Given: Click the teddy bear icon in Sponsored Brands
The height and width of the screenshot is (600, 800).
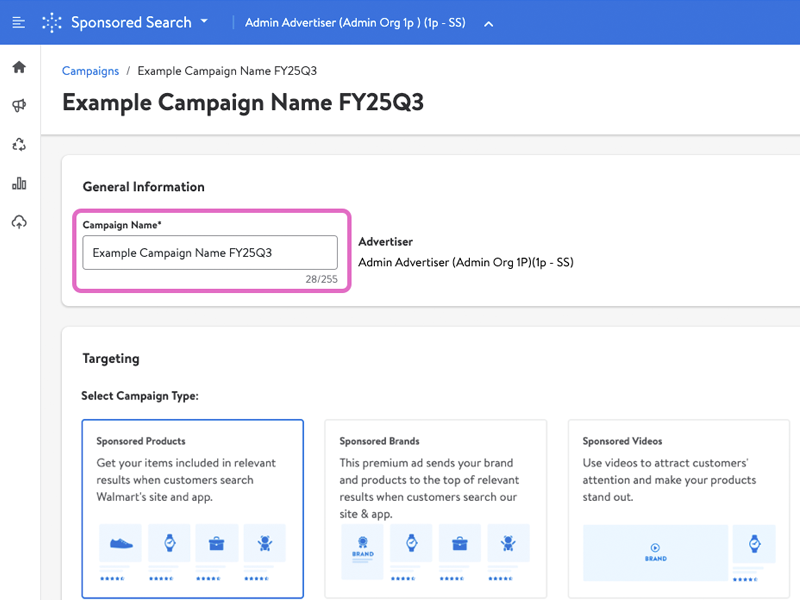Looking at the screenshot, I should pyautogui.click(x=508, y=543).
